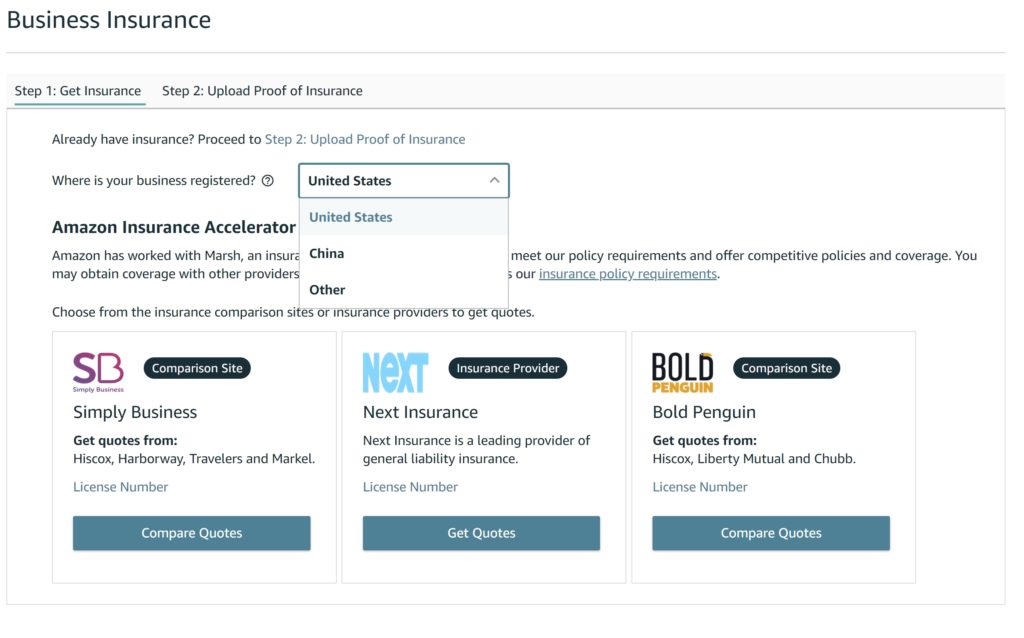Collapse the country dropdown chevron arrow
Screen dimensions: 1024x638
[494, 181]
